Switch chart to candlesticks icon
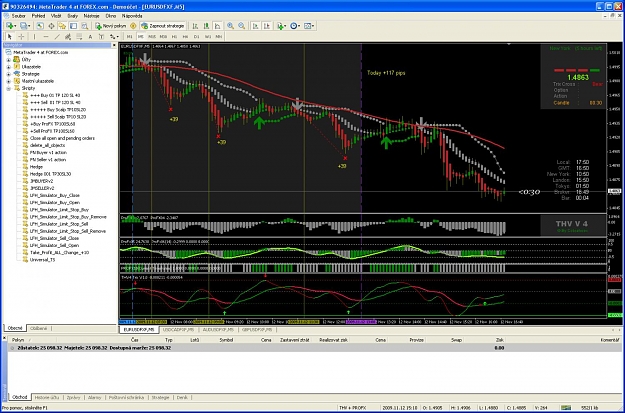The height and width of the screenshot is (413, 625). tap(206, 26)
